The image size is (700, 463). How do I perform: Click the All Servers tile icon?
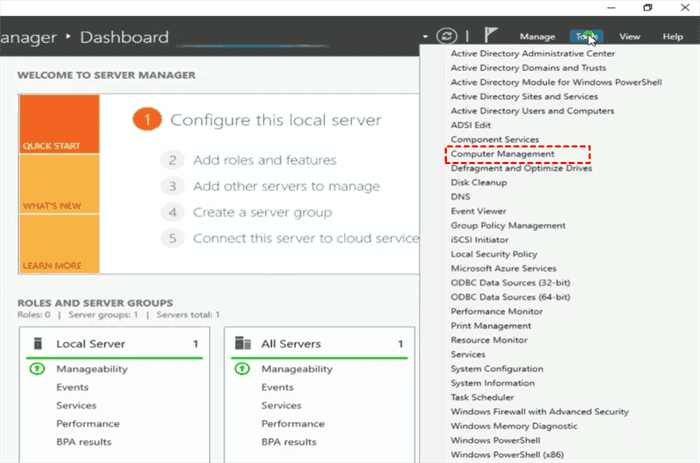[x=242, y=343]
